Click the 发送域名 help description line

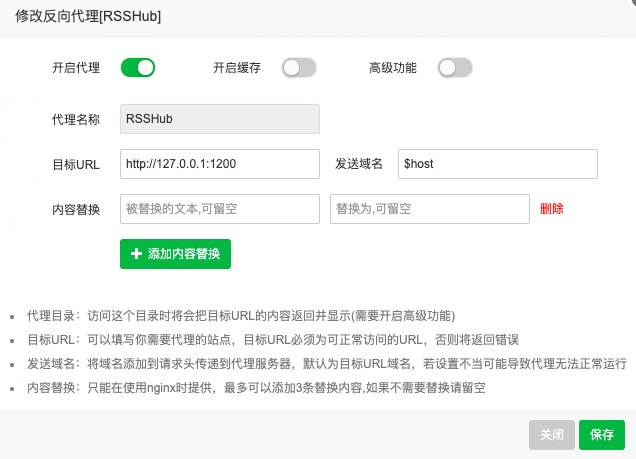pyautogui.click(x=320, y=363)
